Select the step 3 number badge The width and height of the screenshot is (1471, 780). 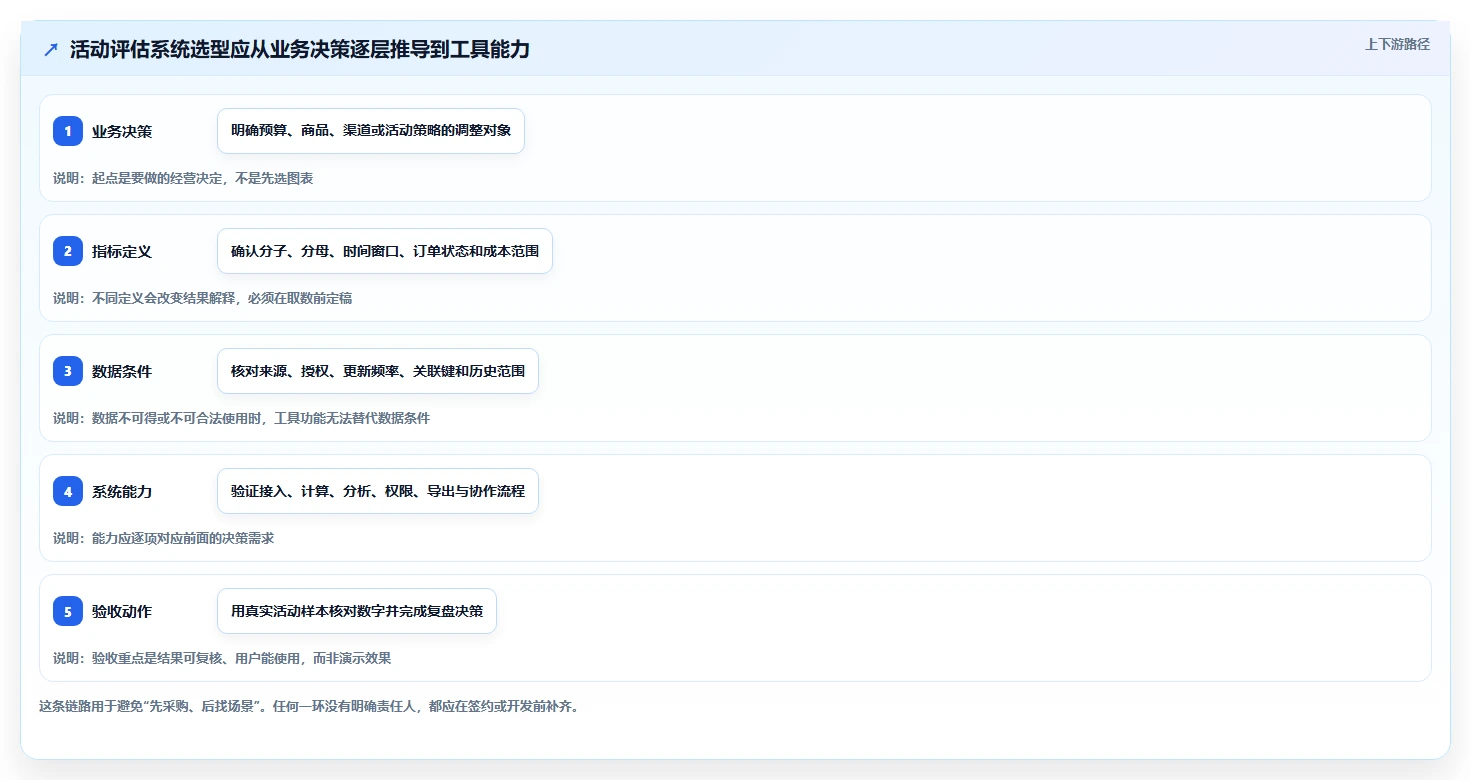tap(68, 371)
